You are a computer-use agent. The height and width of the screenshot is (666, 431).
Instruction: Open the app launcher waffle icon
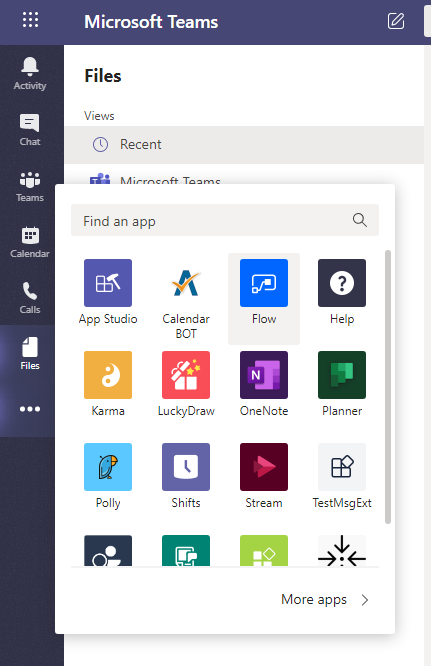pos(30,20)
